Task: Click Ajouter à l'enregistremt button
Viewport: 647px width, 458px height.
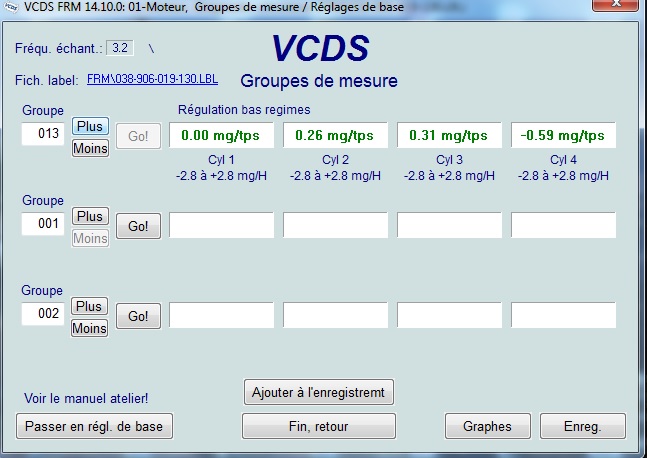Action: pos(319,392)
